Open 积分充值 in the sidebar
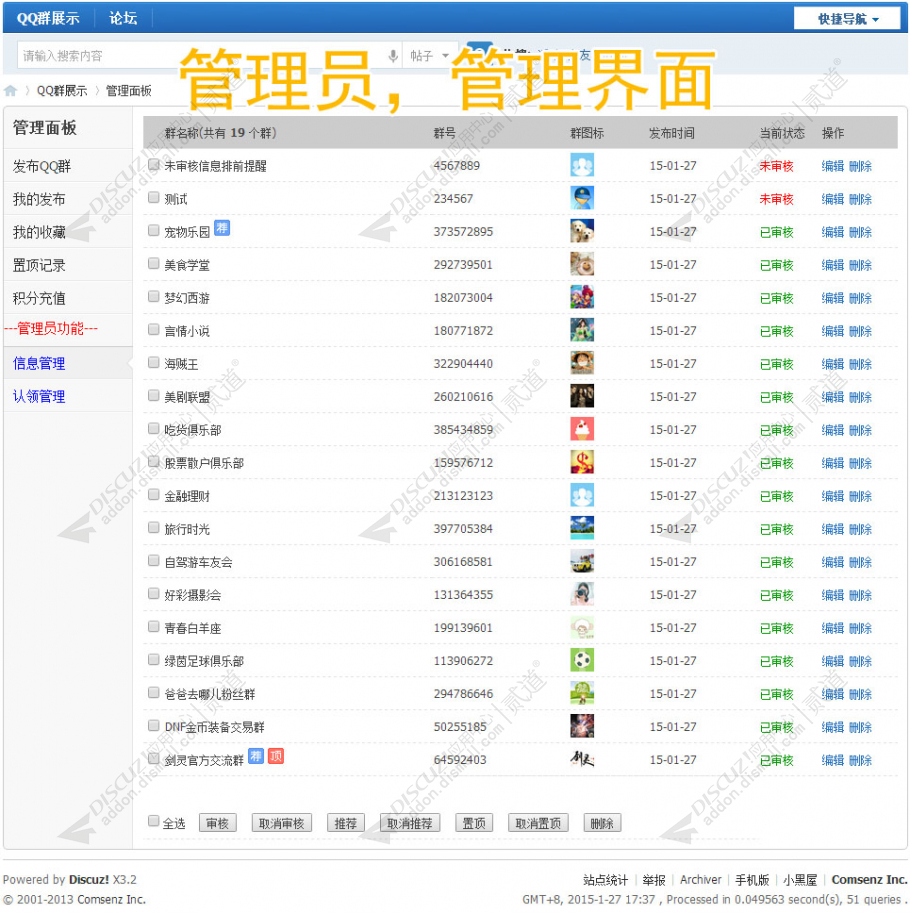Screen dimensions: 910x913 pyautogui.click(x=68, y=299)
